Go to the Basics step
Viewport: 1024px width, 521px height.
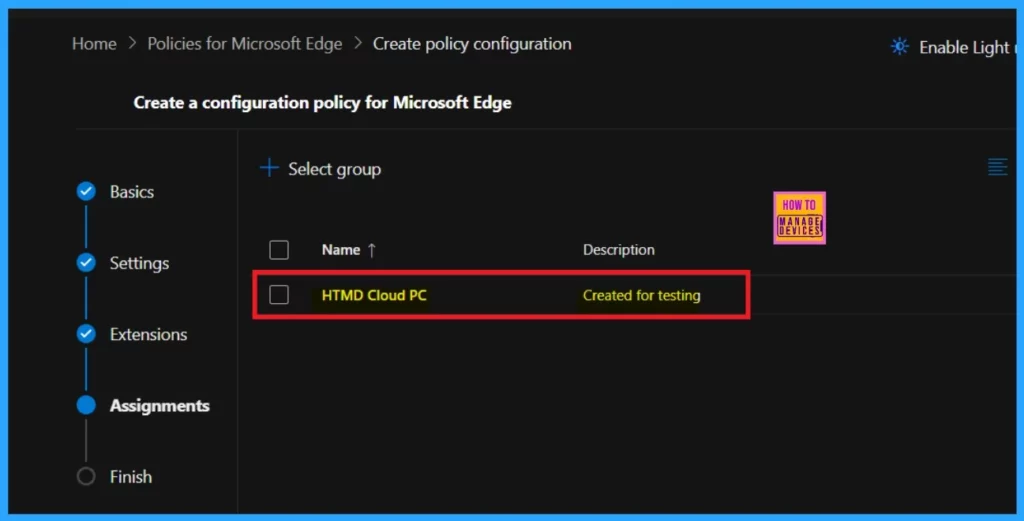coord(132,192)
